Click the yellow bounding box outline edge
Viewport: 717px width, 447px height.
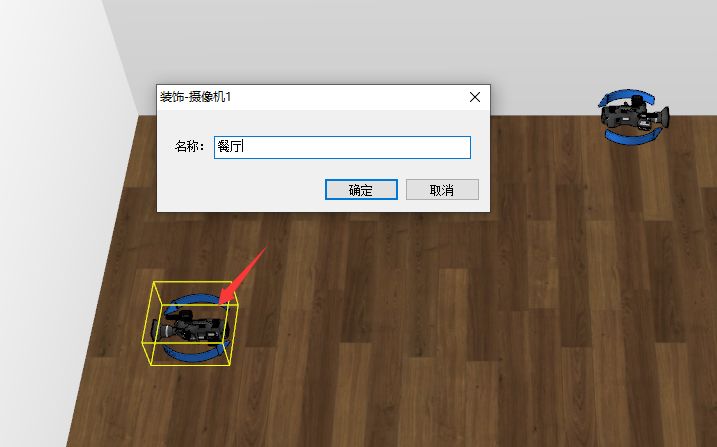coord(195,282)
